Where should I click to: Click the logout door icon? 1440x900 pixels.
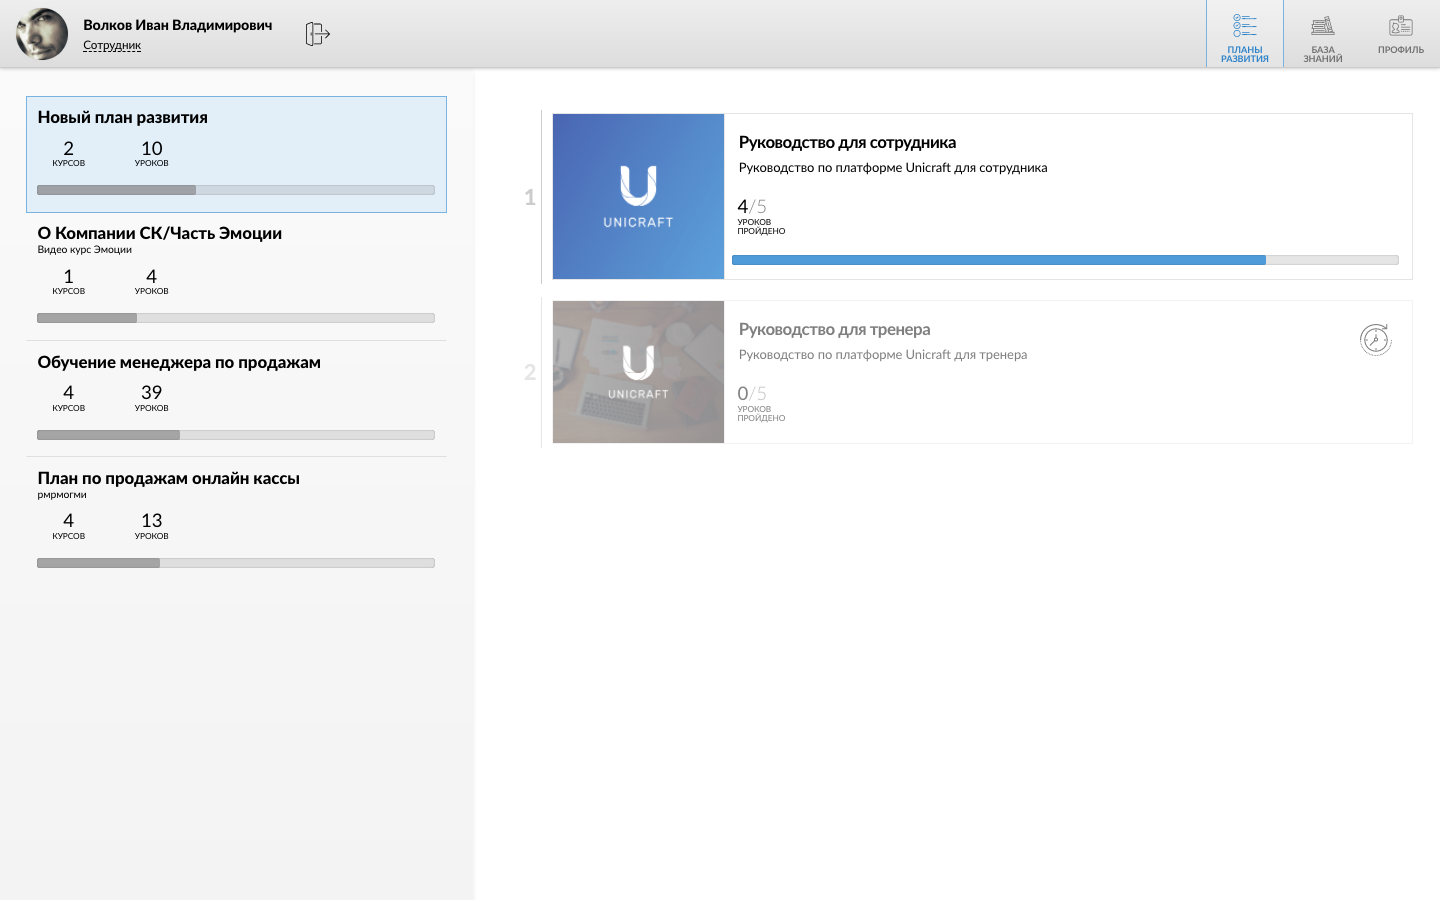[x=317, y=34]
